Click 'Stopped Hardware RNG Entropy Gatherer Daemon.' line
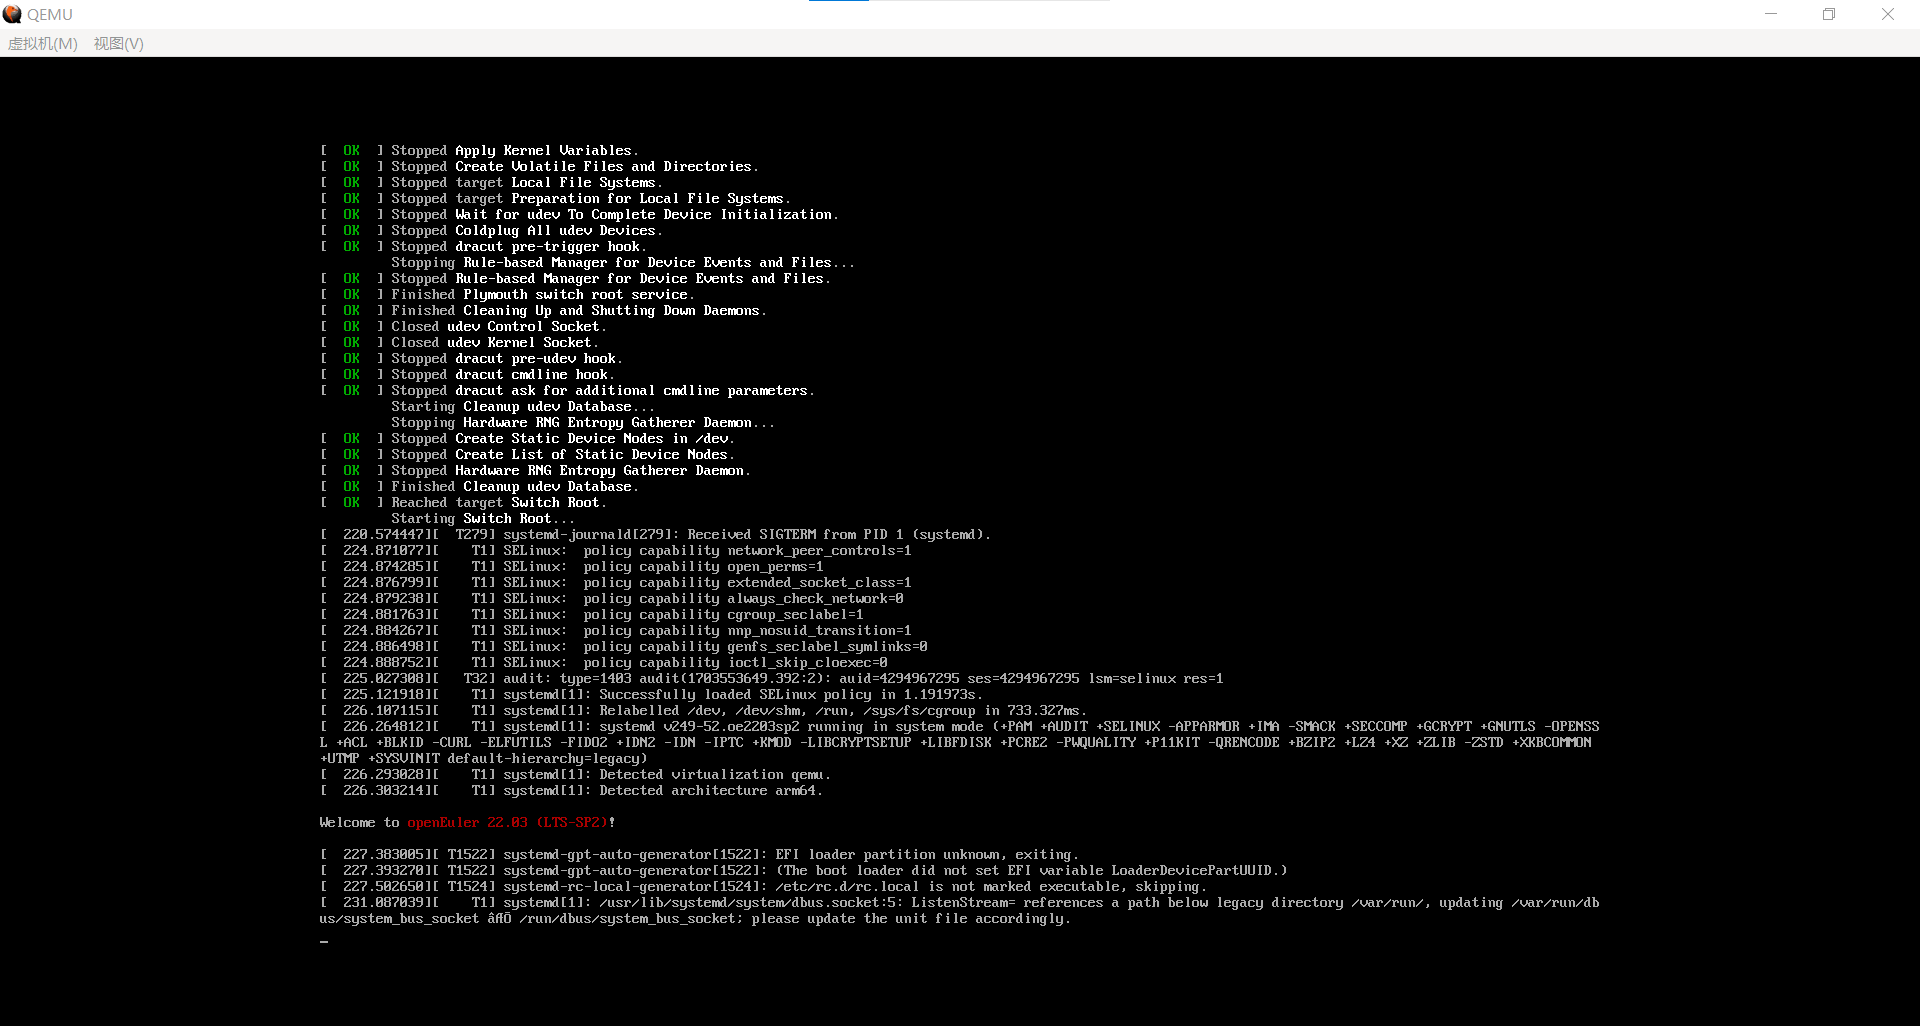Viewport: 1920px width, 1026px height. (x=535, y=471)
